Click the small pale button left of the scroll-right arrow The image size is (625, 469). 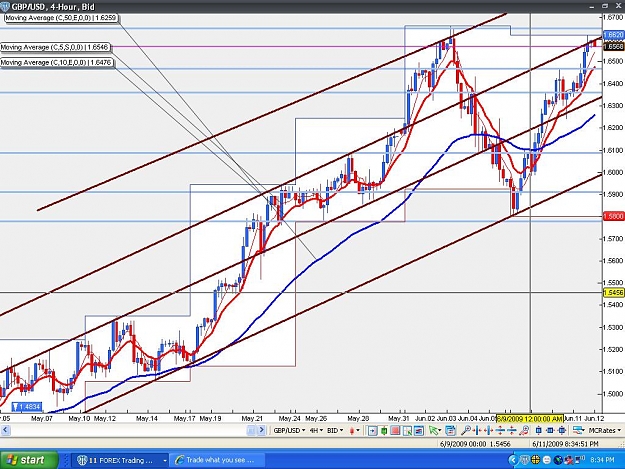pyautogui.click(x=251, y=430)
